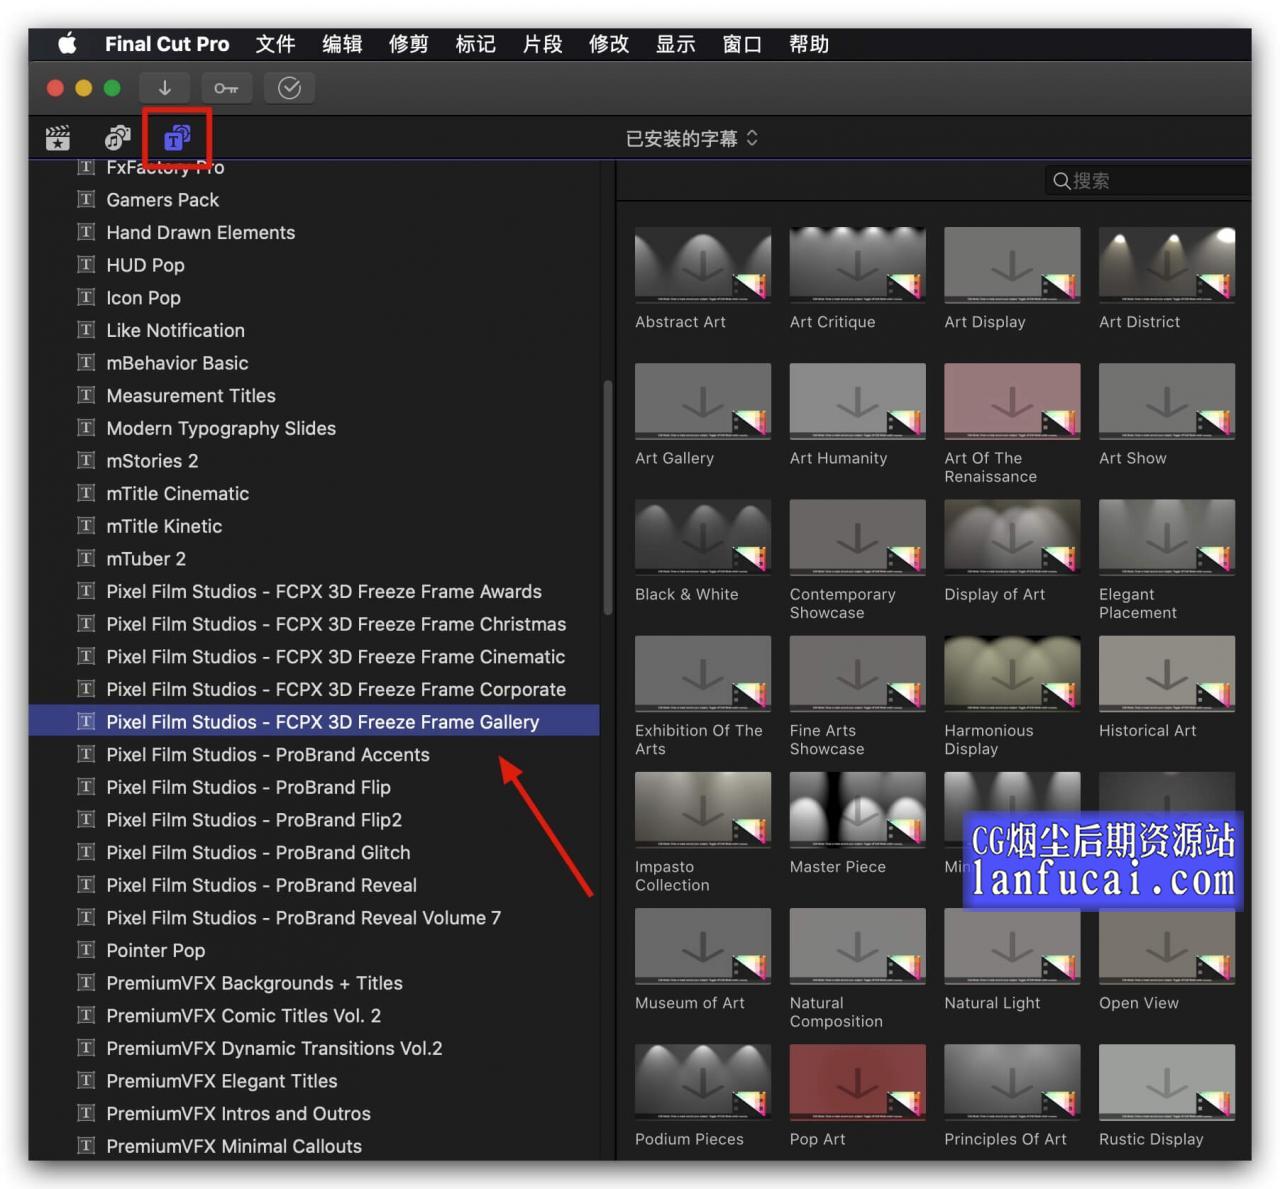The image size is (1280, 1189).
Task: Open the 文件 menu
Action: coord(275,44)
